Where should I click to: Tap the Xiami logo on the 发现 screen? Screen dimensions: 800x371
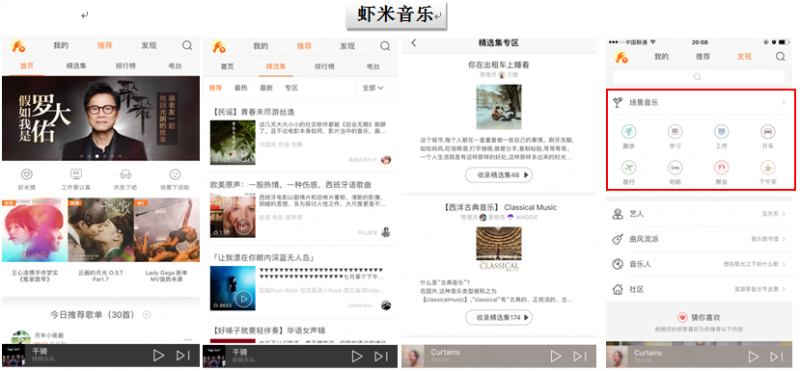[x=621, y=57]
